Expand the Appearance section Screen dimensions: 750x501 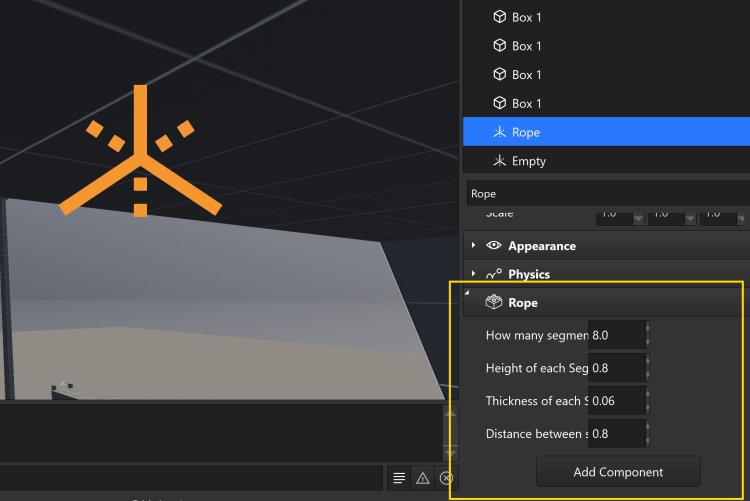(x=474, y=246)
